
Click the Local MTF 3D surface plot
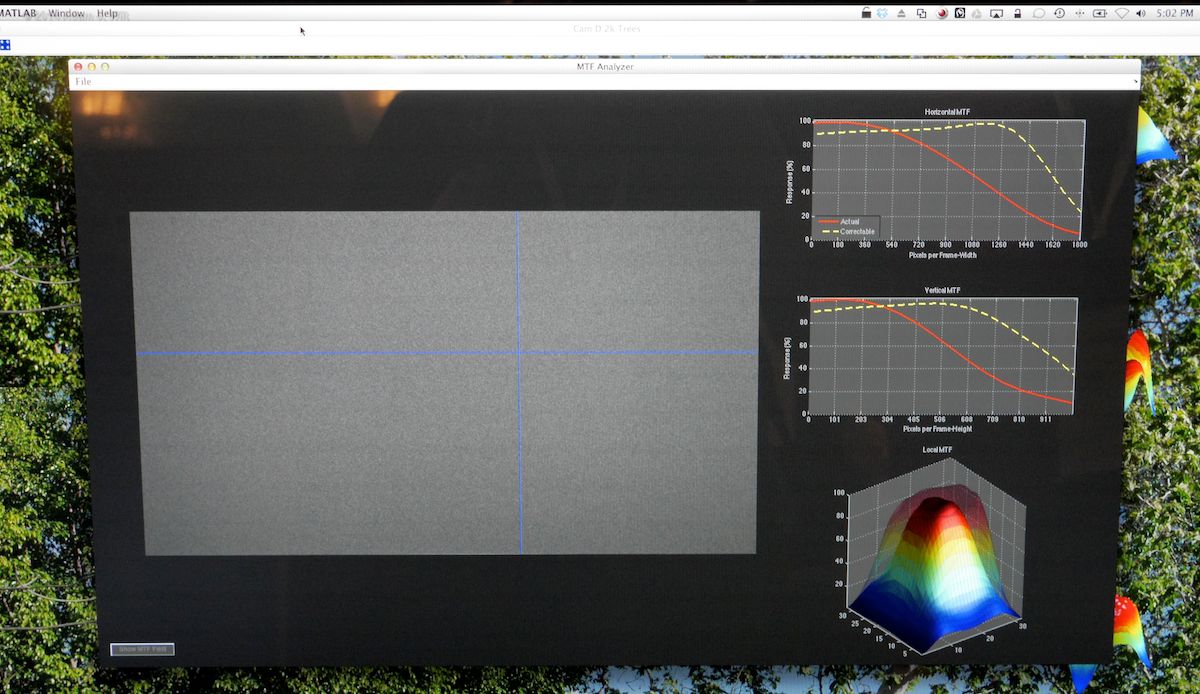[x=936, y=565]
